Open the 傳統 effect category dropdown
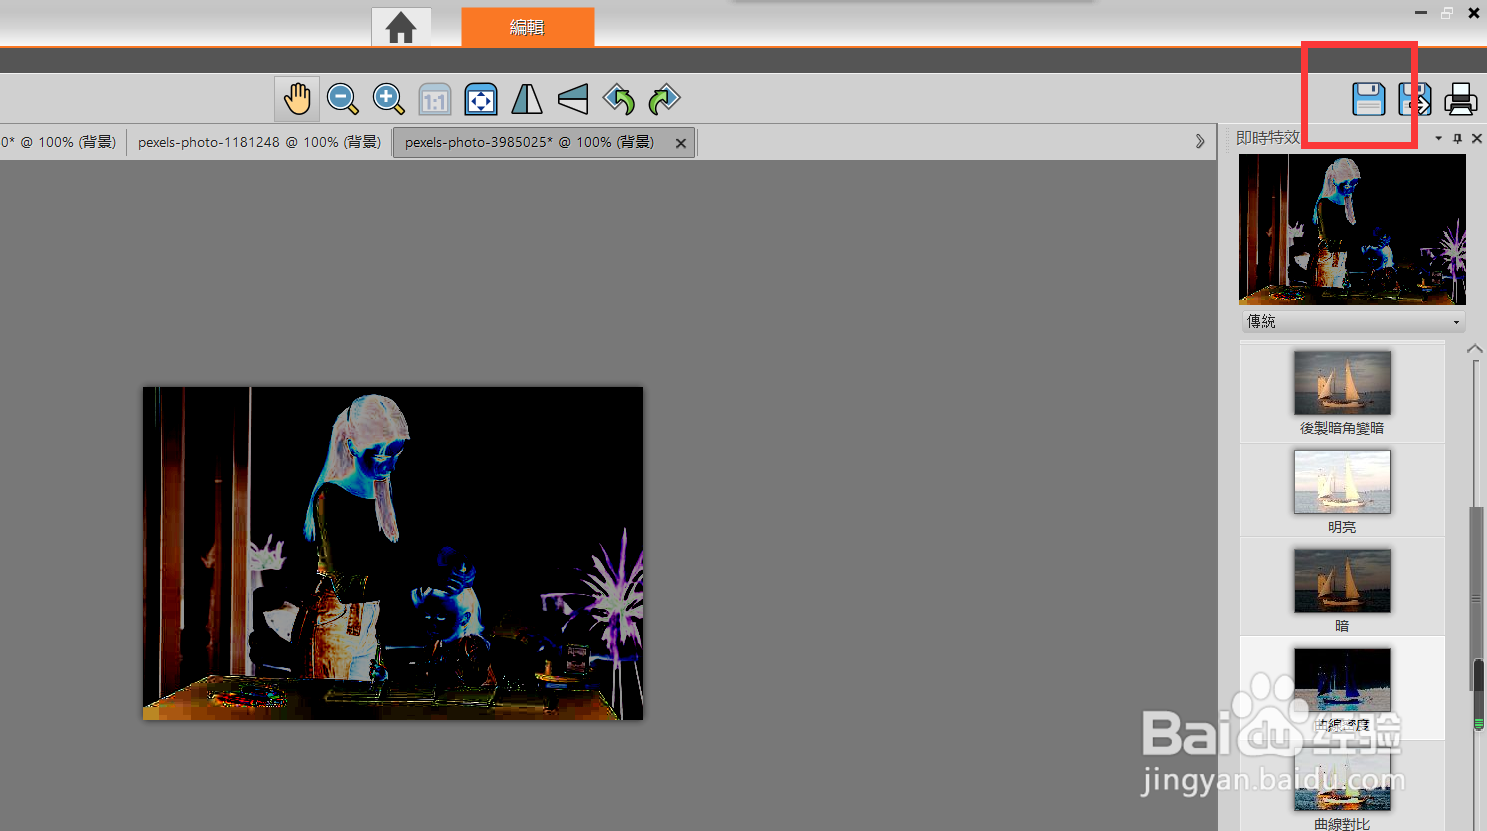 coord(1353,321)
